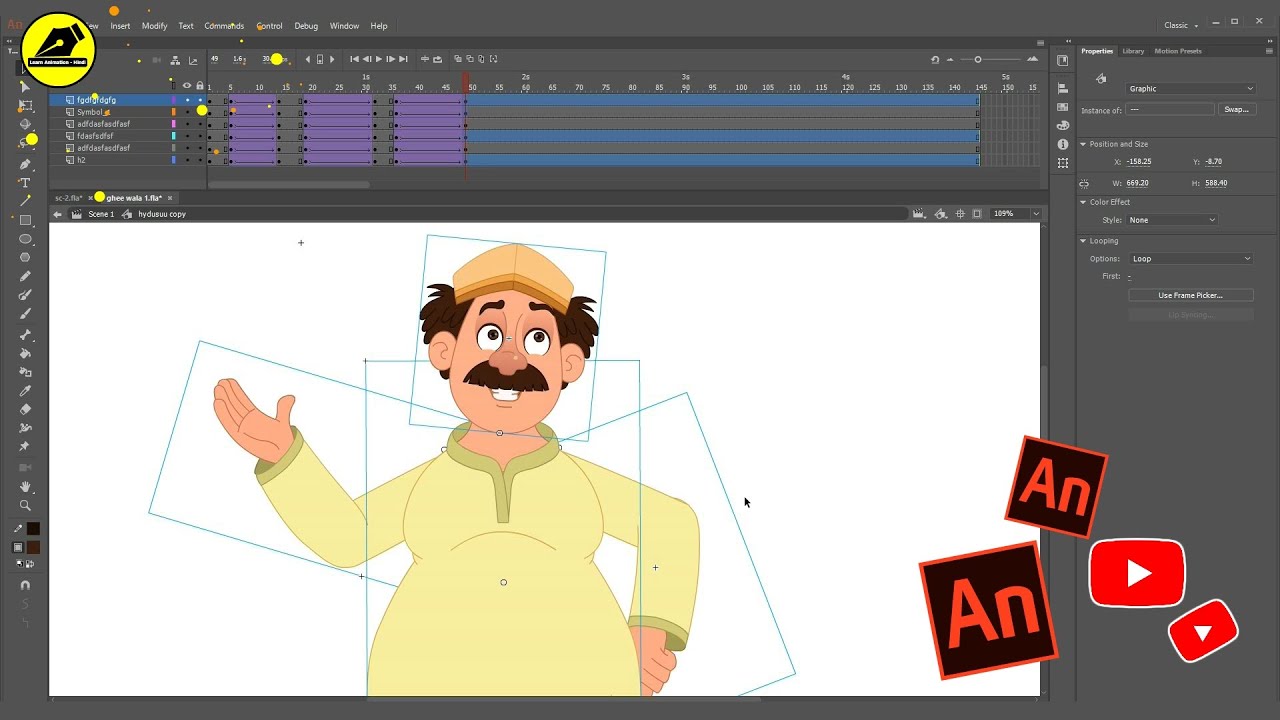Viewport: 1280px width, 720px height.
Task: Toggle visibility dot of fgdfgfdgfg layer
Action: click(x=187, y=100)
